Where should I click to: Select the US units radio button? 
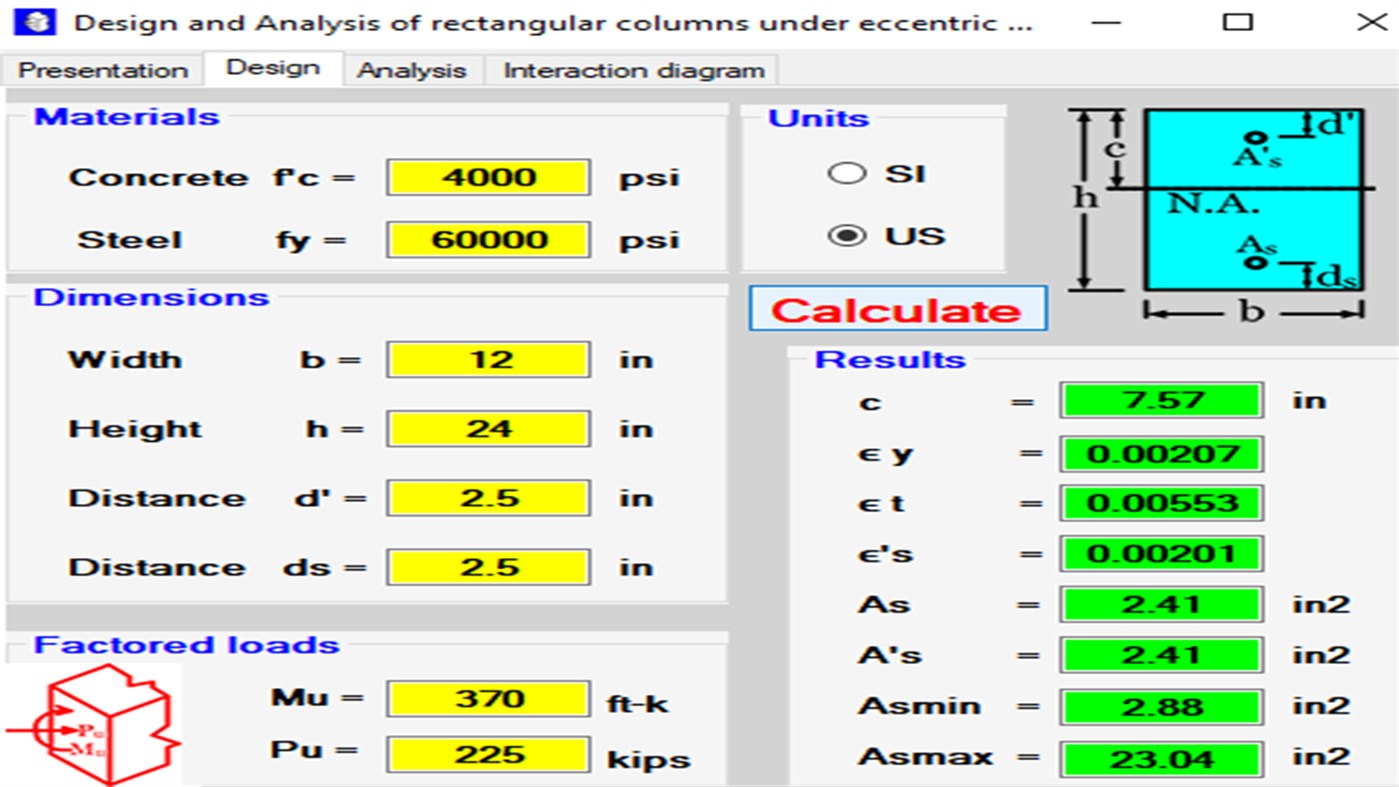pyautogui.click(x=847, y=235)
